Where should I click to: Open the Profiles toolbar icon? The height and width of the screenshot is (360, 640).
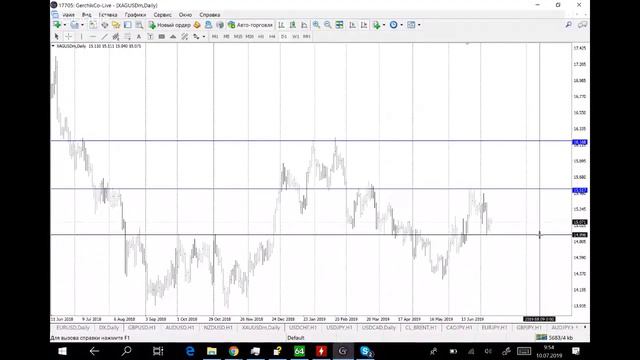(74, 25)
